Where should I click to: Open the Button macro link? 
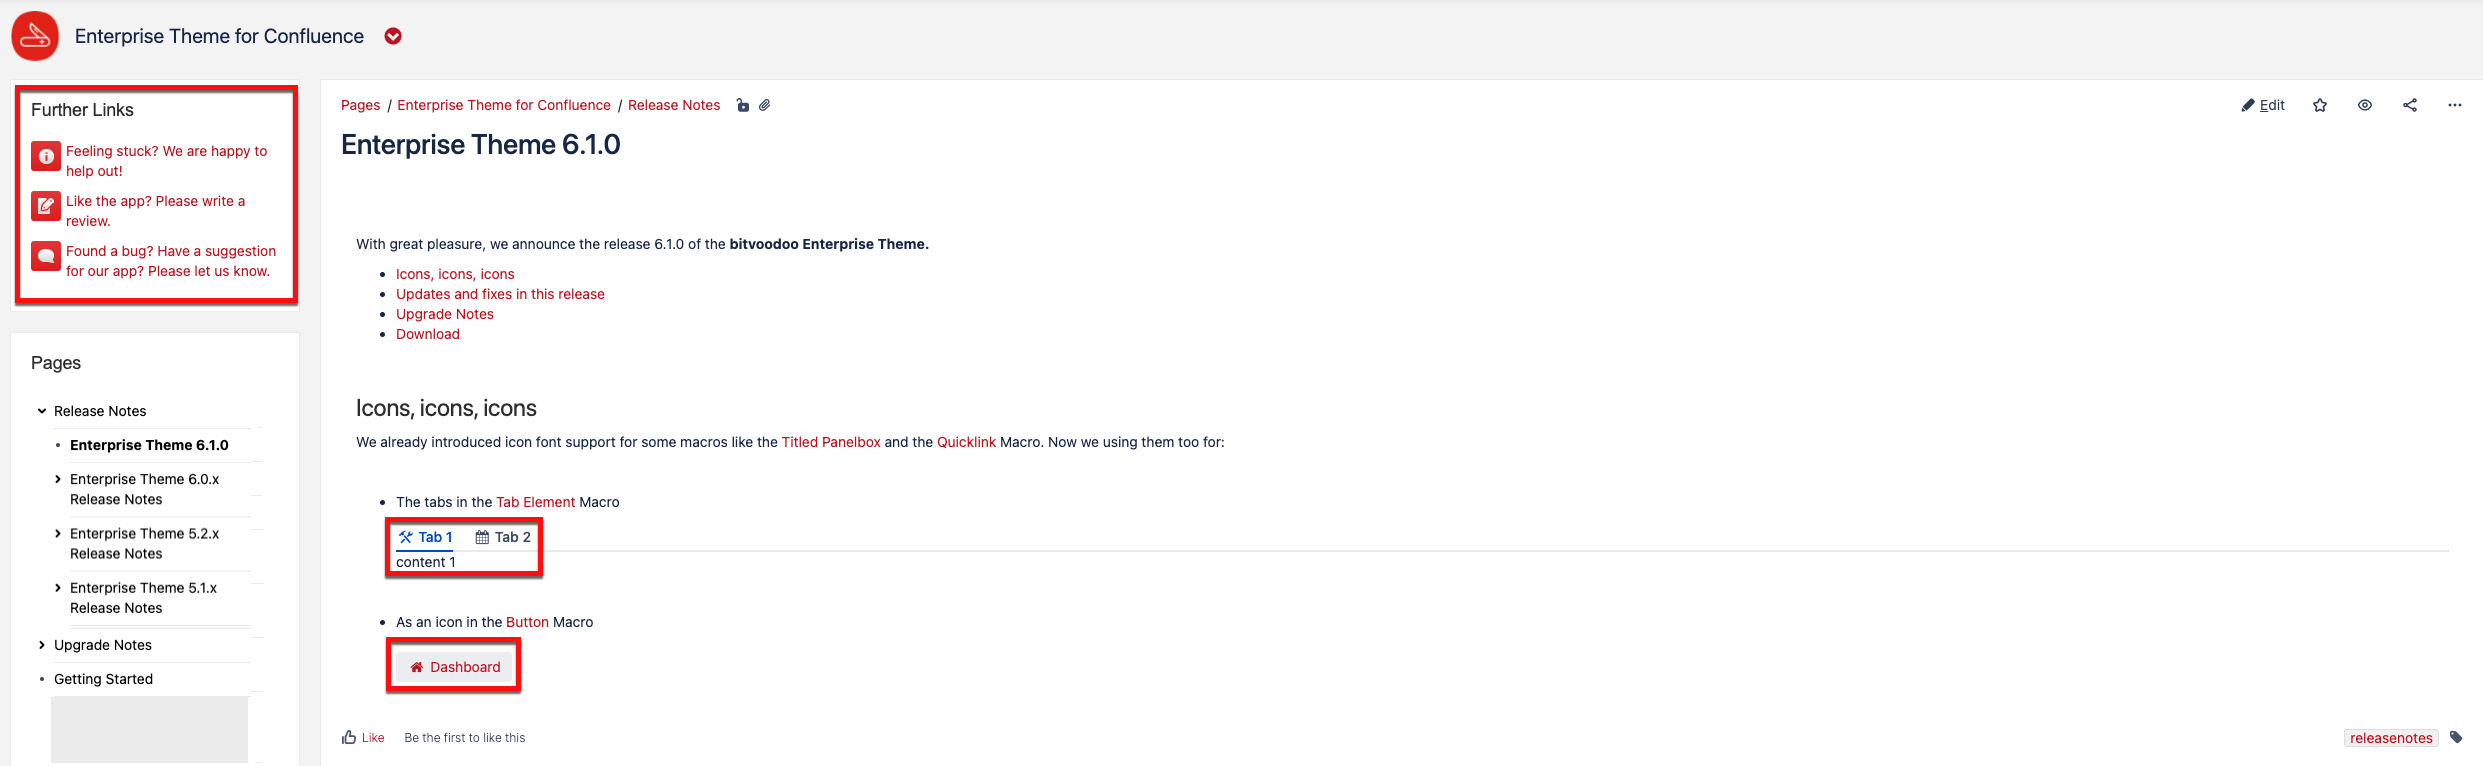point(527,622)
